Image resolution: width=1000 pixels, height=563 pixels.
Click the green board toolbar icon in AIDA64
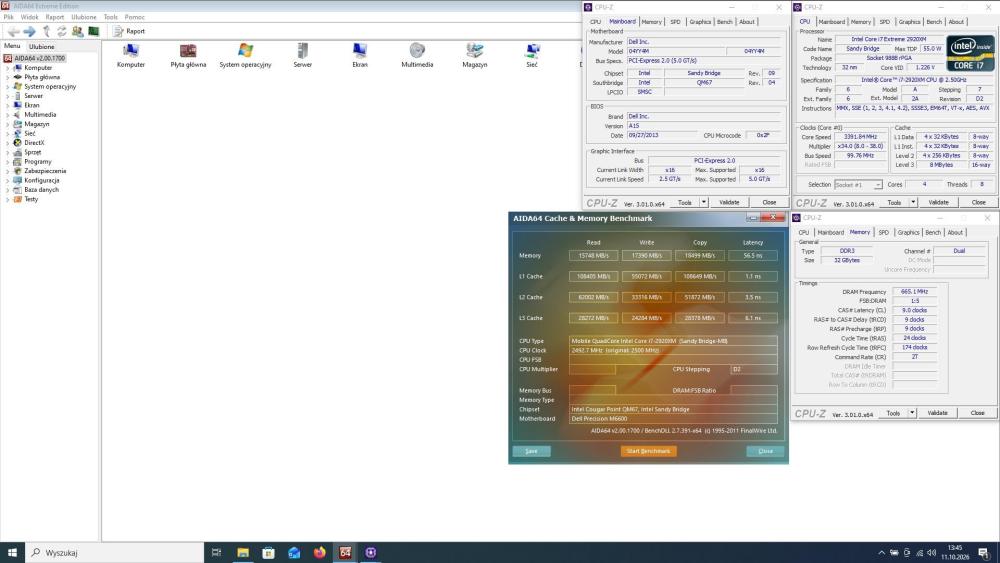pos(94,31)
